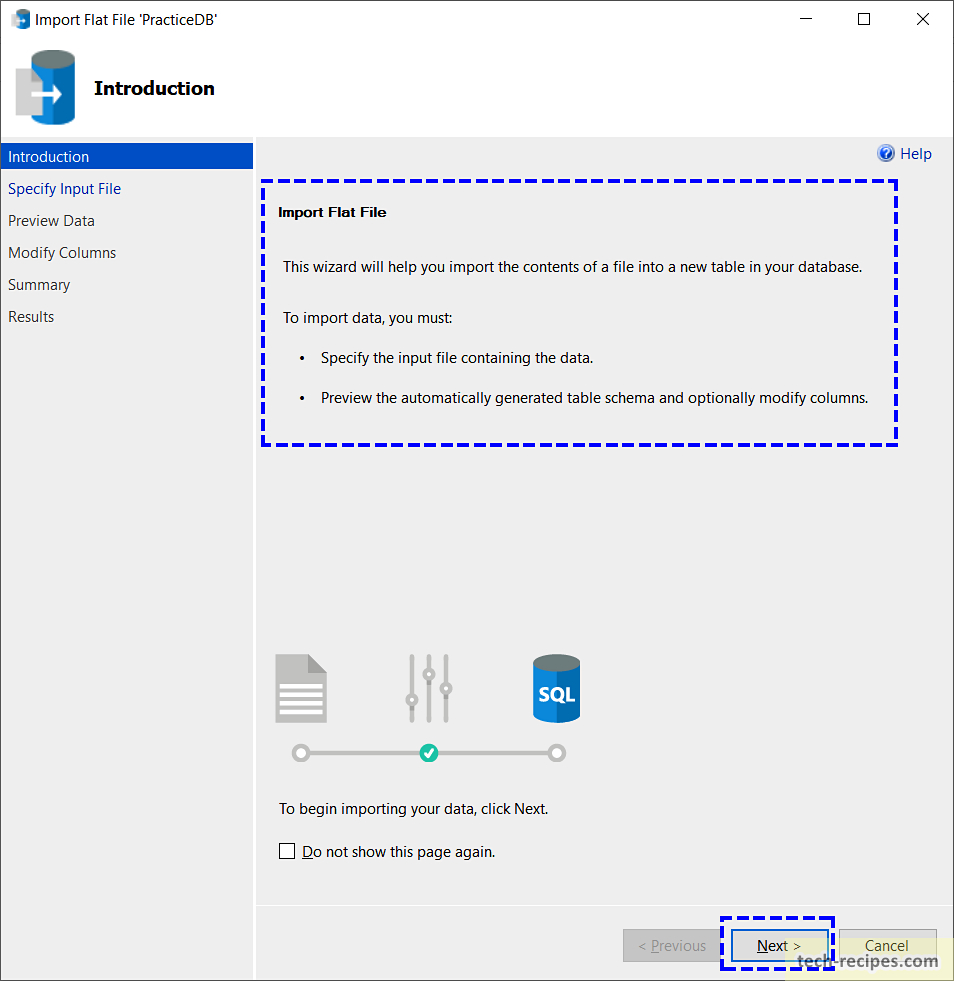Screen dimensions: 954x981
Task: Click the green checkmark progress step
Action: coord(429,753)
